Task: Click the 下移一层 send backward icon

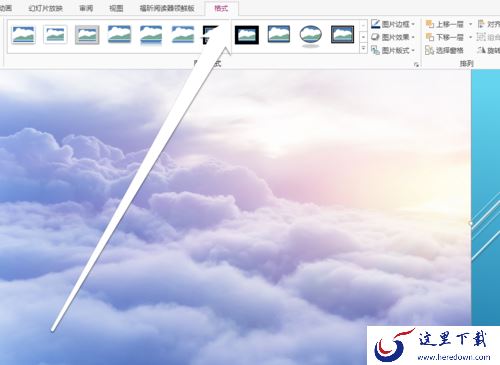Action: [x=430, y=37]
